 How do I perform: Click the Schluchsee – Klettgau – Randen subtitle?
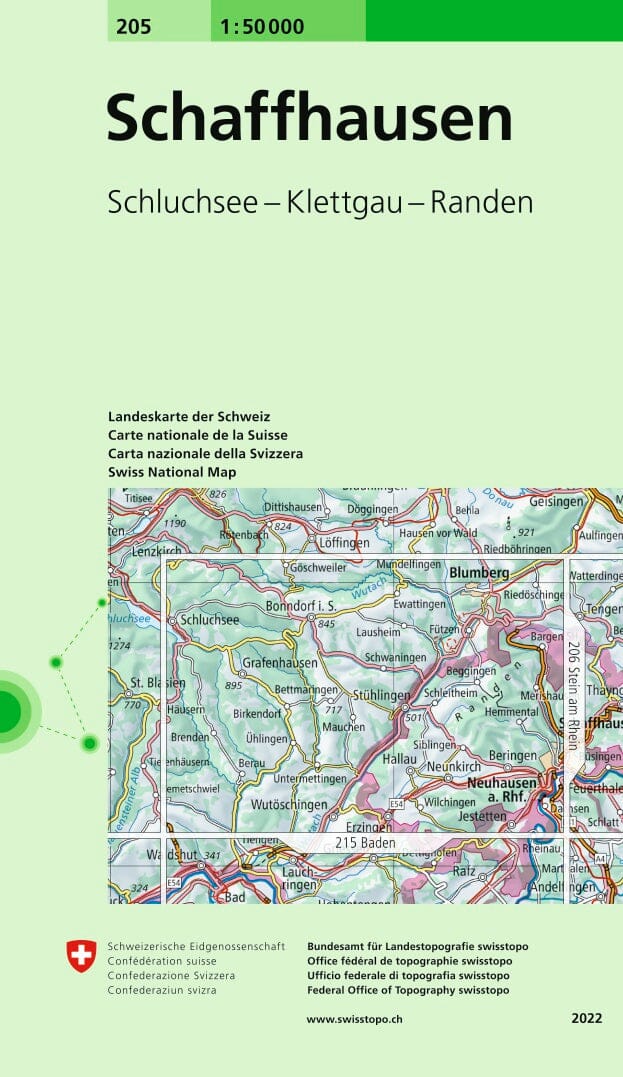click(x=320, y=202)
